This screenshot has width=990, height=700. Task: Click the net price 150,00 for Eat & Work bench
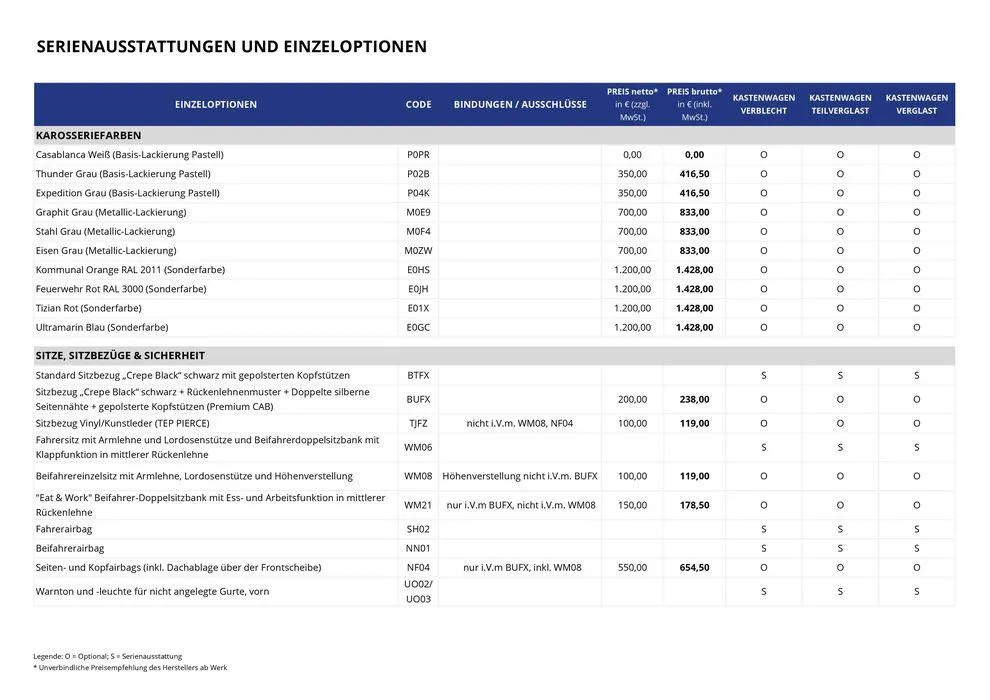pos(632,505)
